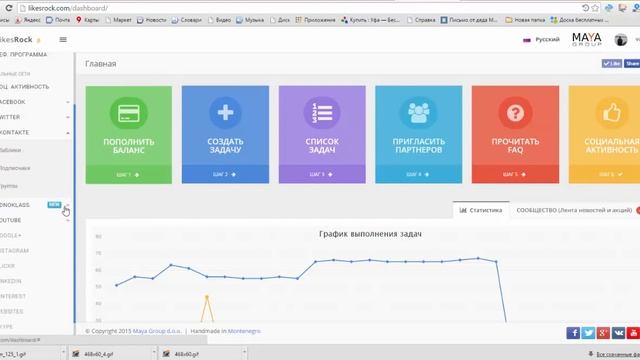Screen dimensions: 640x360
Task: Open the Карты bookmark
Action: pyautogui.click(x=87, y=20)
